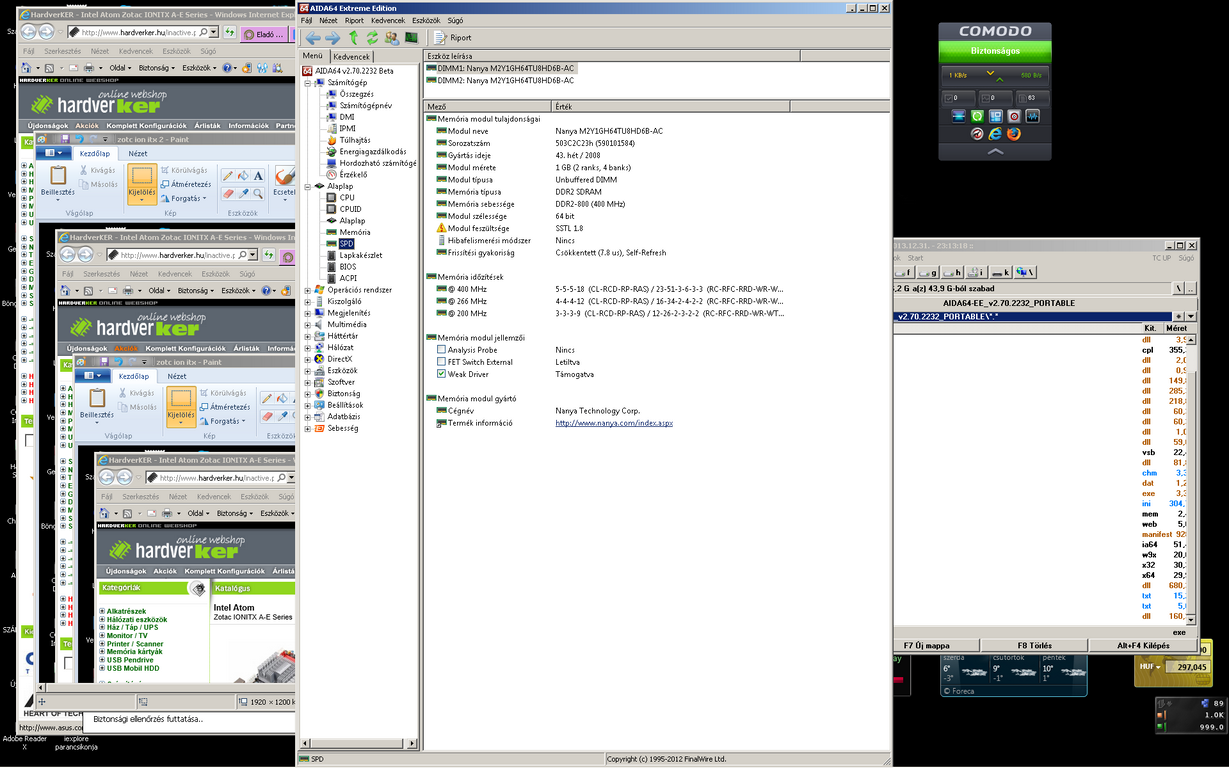
Task: Open AIDA64 Súgó menu
Action: tap(455, 20)
